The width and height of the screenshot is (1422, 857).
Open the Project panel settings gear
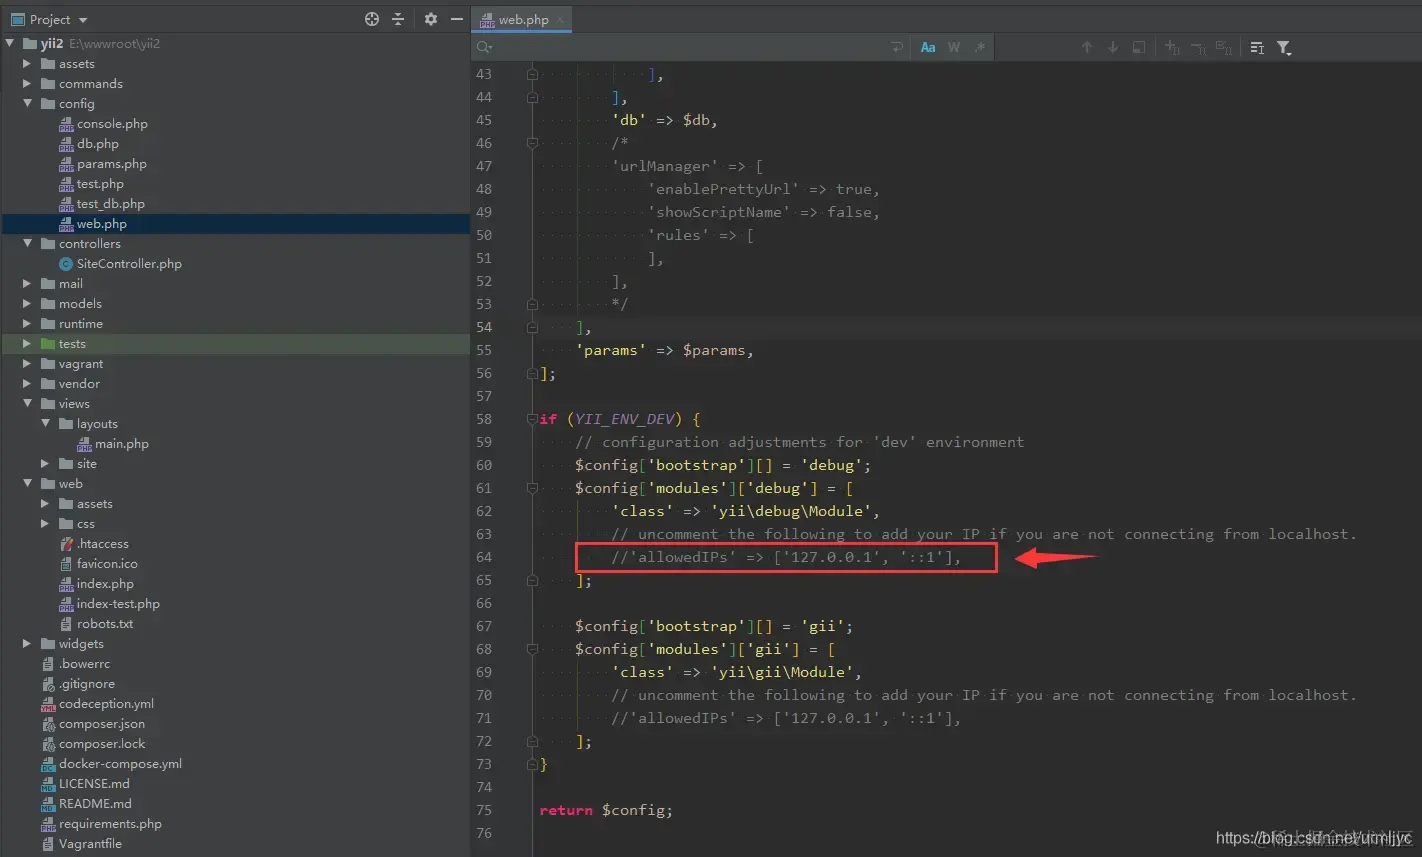pyautogui.click(x=431, y=19)
